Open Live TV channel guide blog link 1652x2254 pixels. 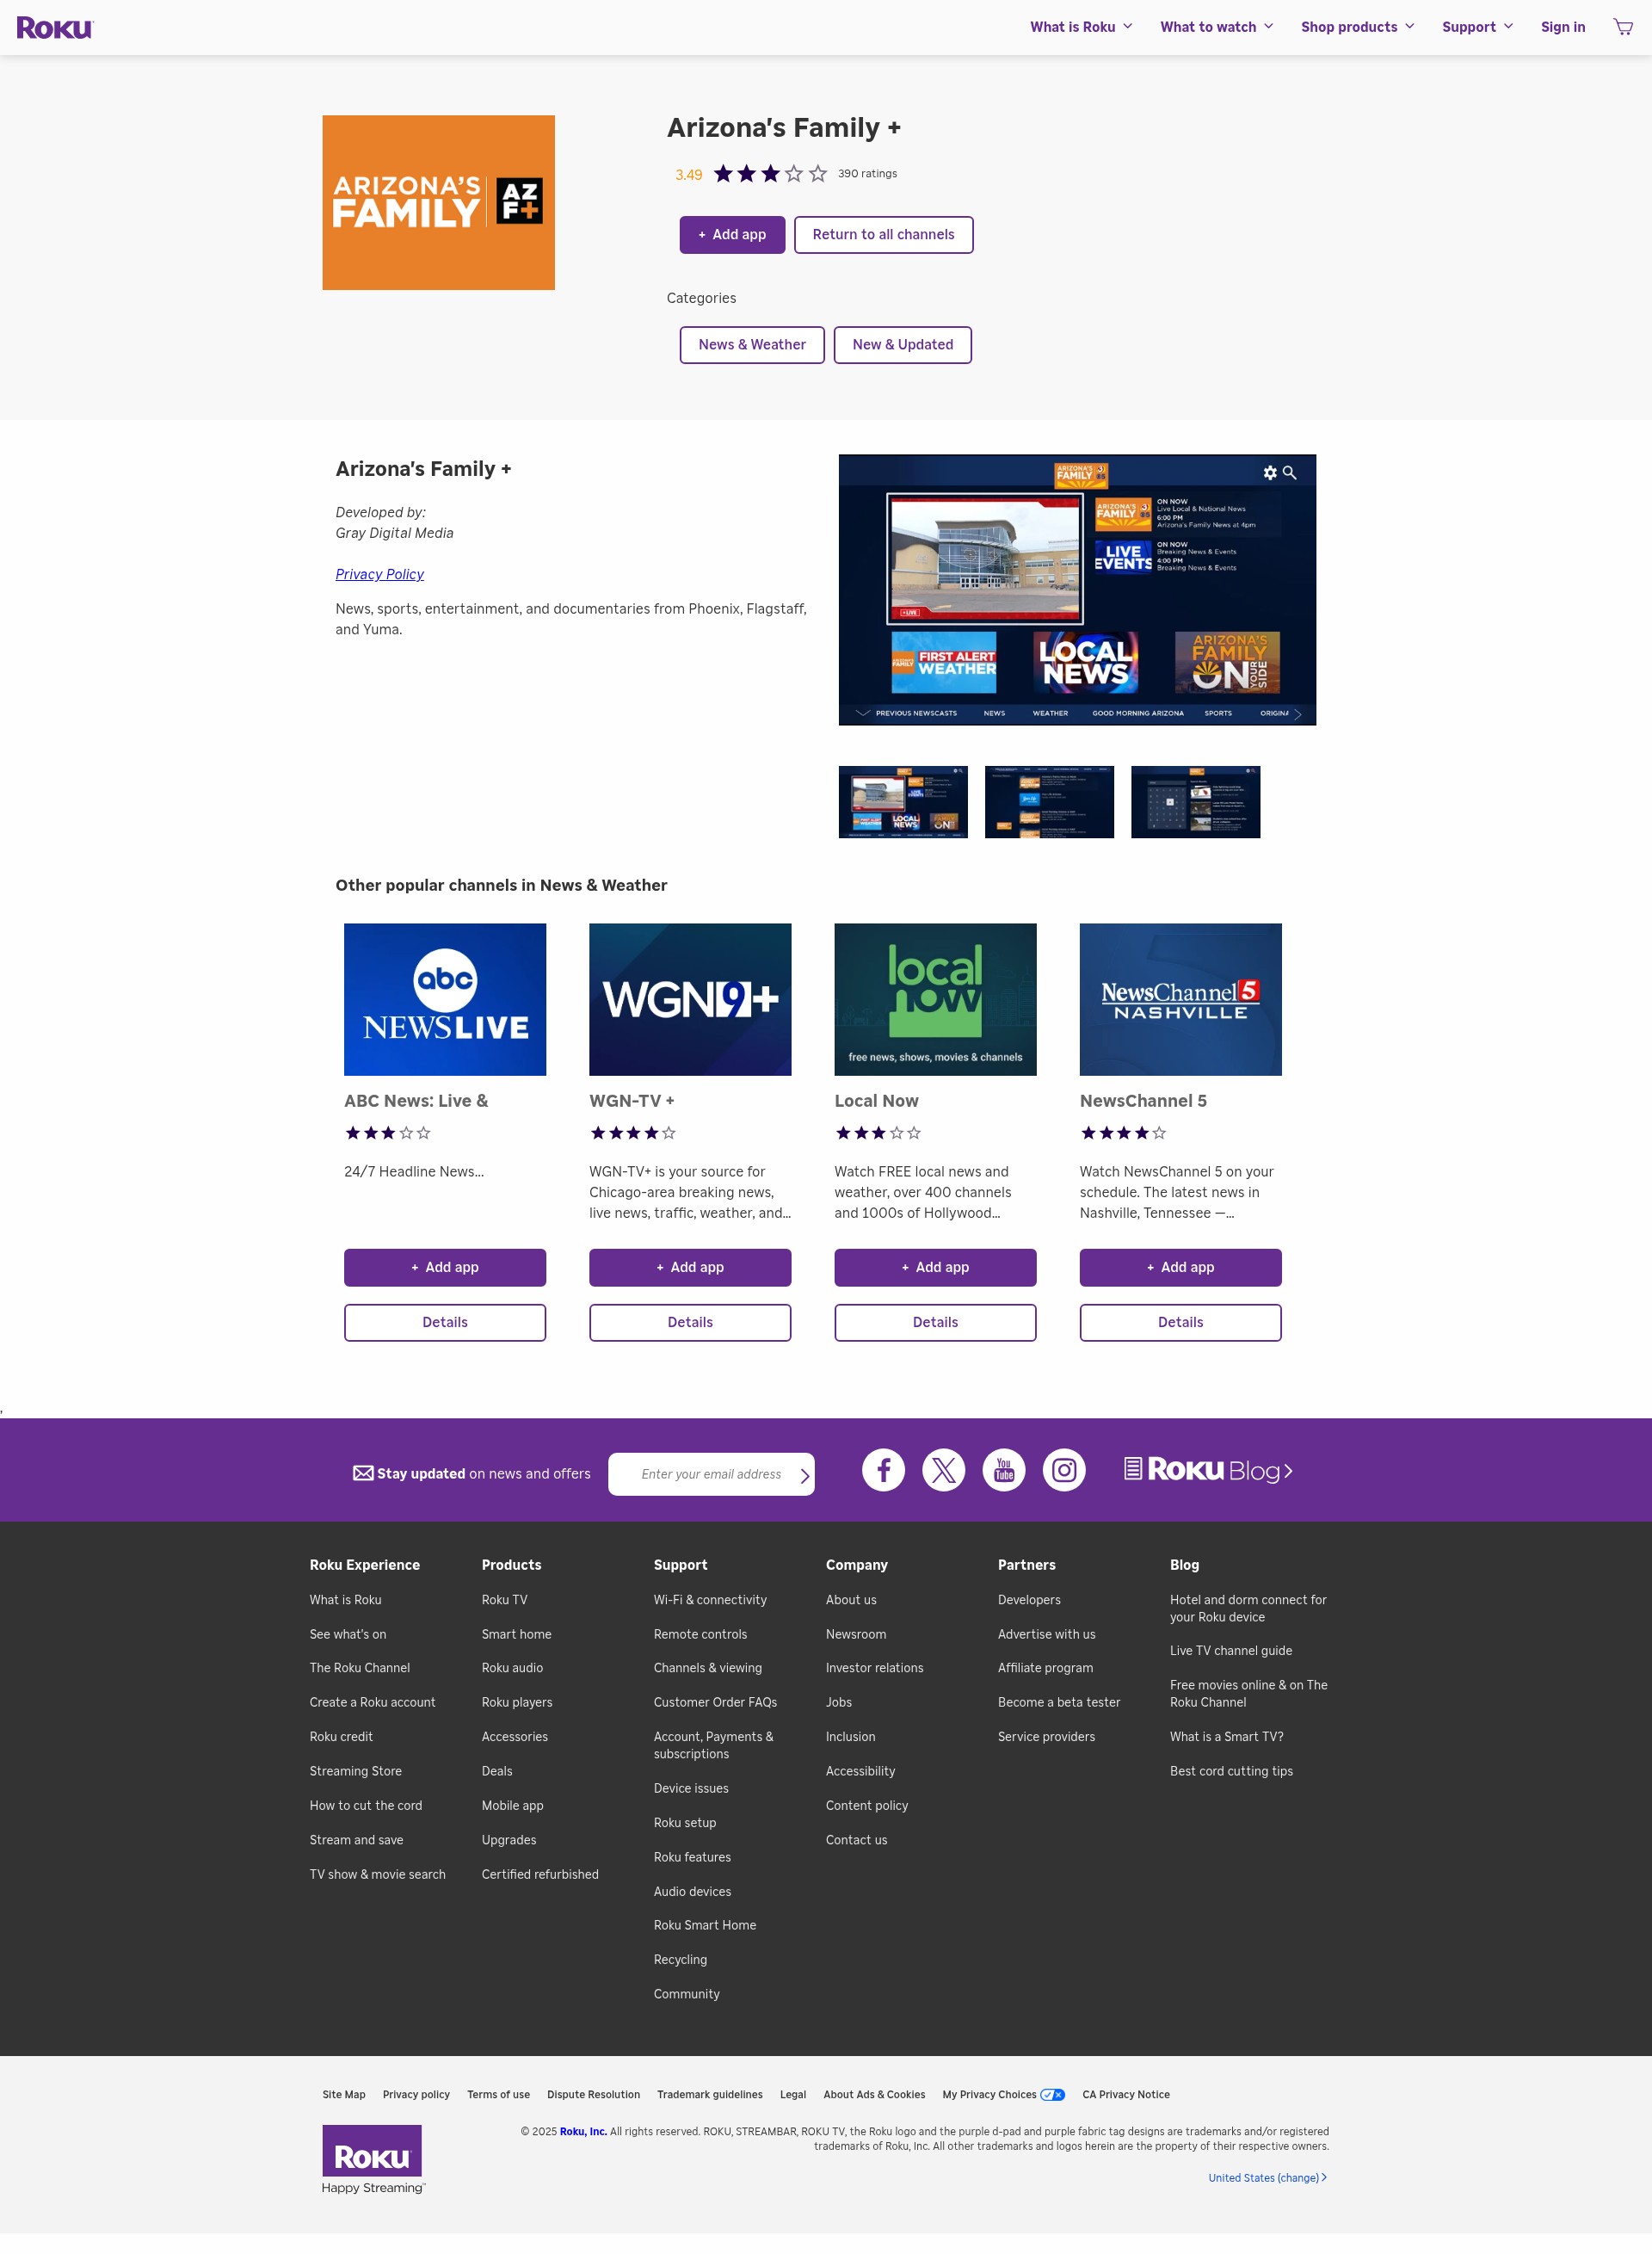[x=1231, y=1651]
